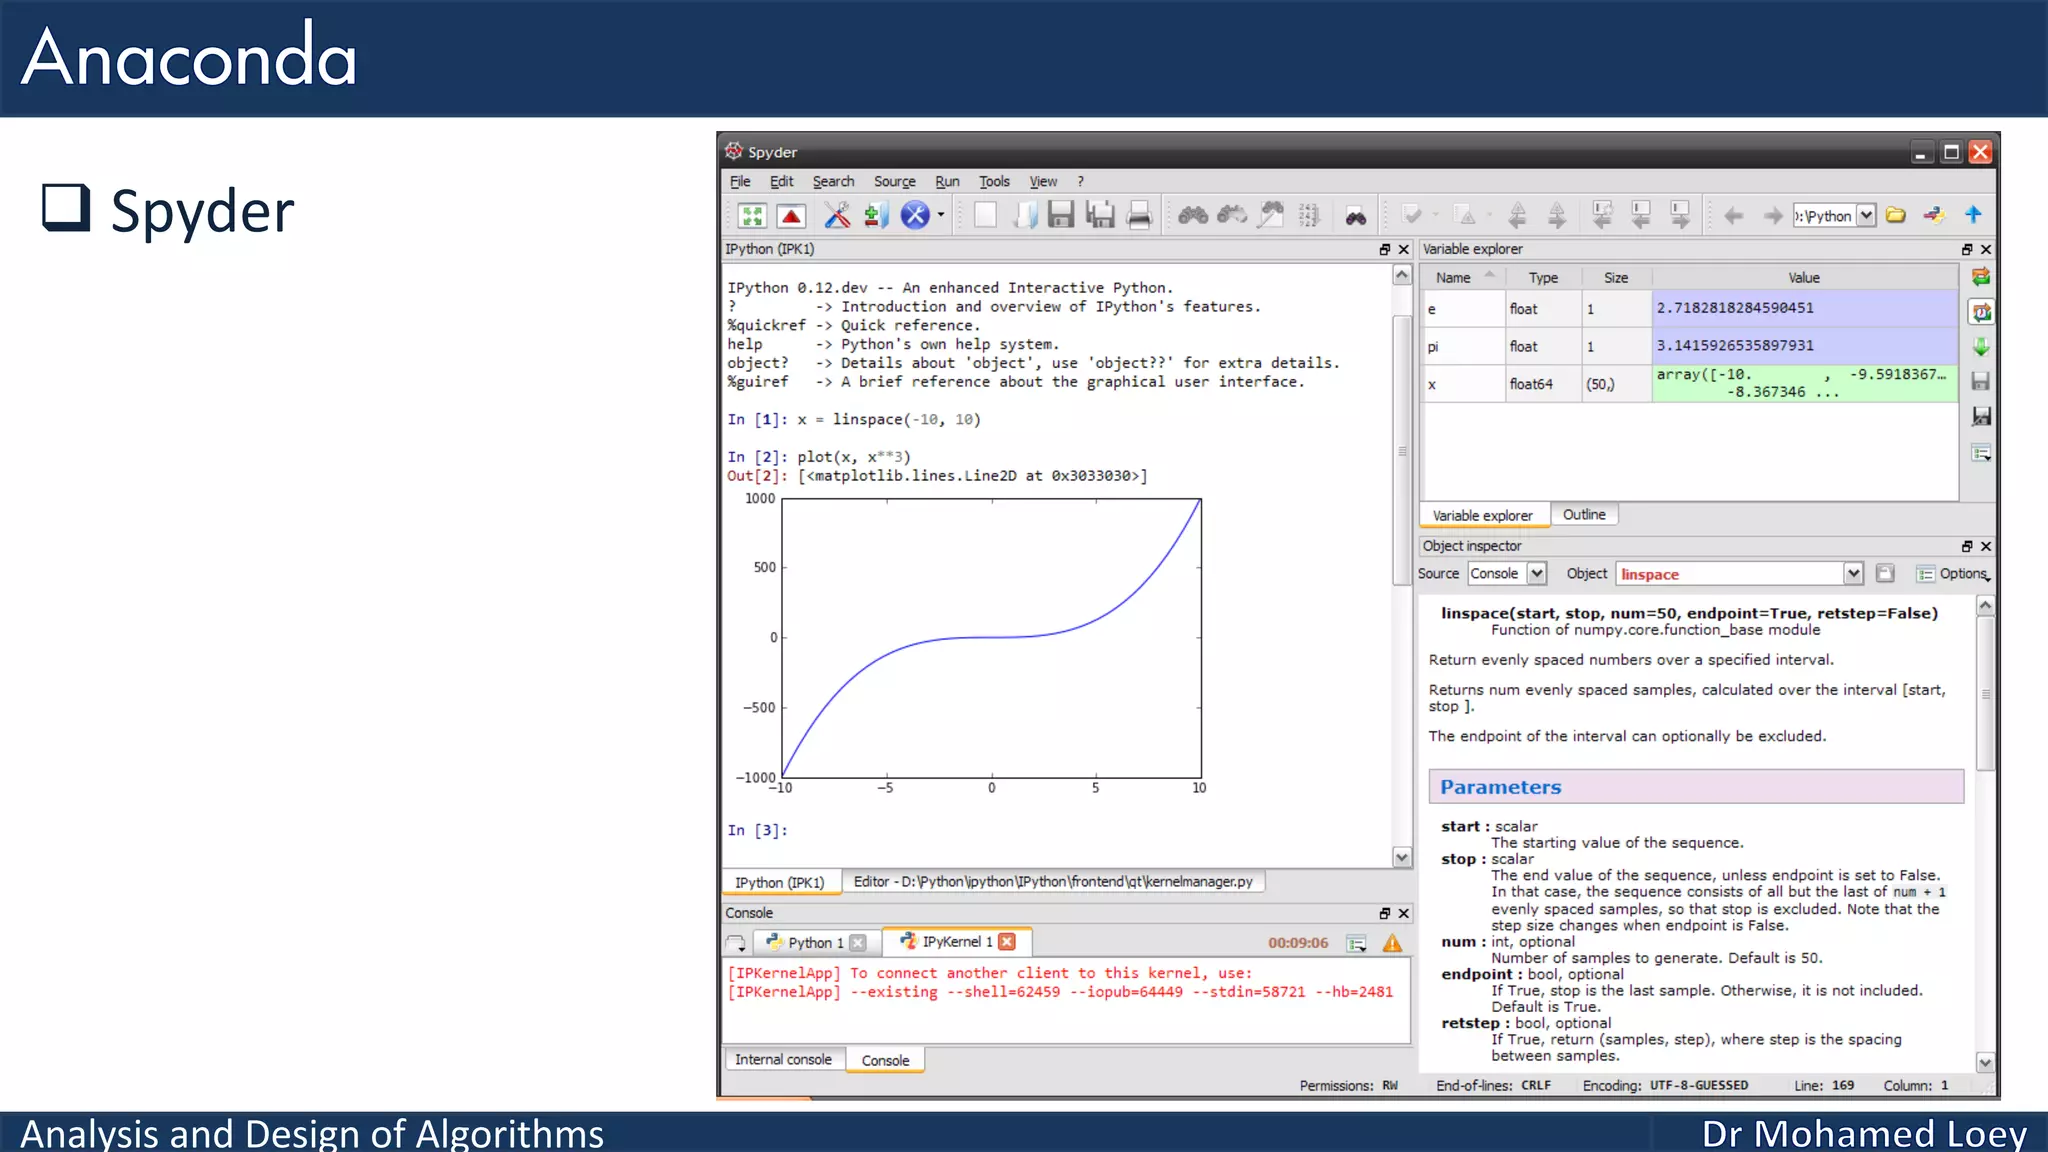Screen dimensions: 2048x1152
Task: Open the Options button in Object inspector
Action: pyautogui.click(x=1953, y=574)
